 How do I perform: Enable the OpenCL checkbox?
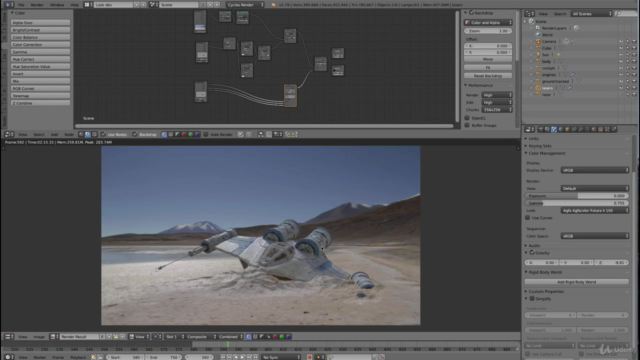pos(467,118)
